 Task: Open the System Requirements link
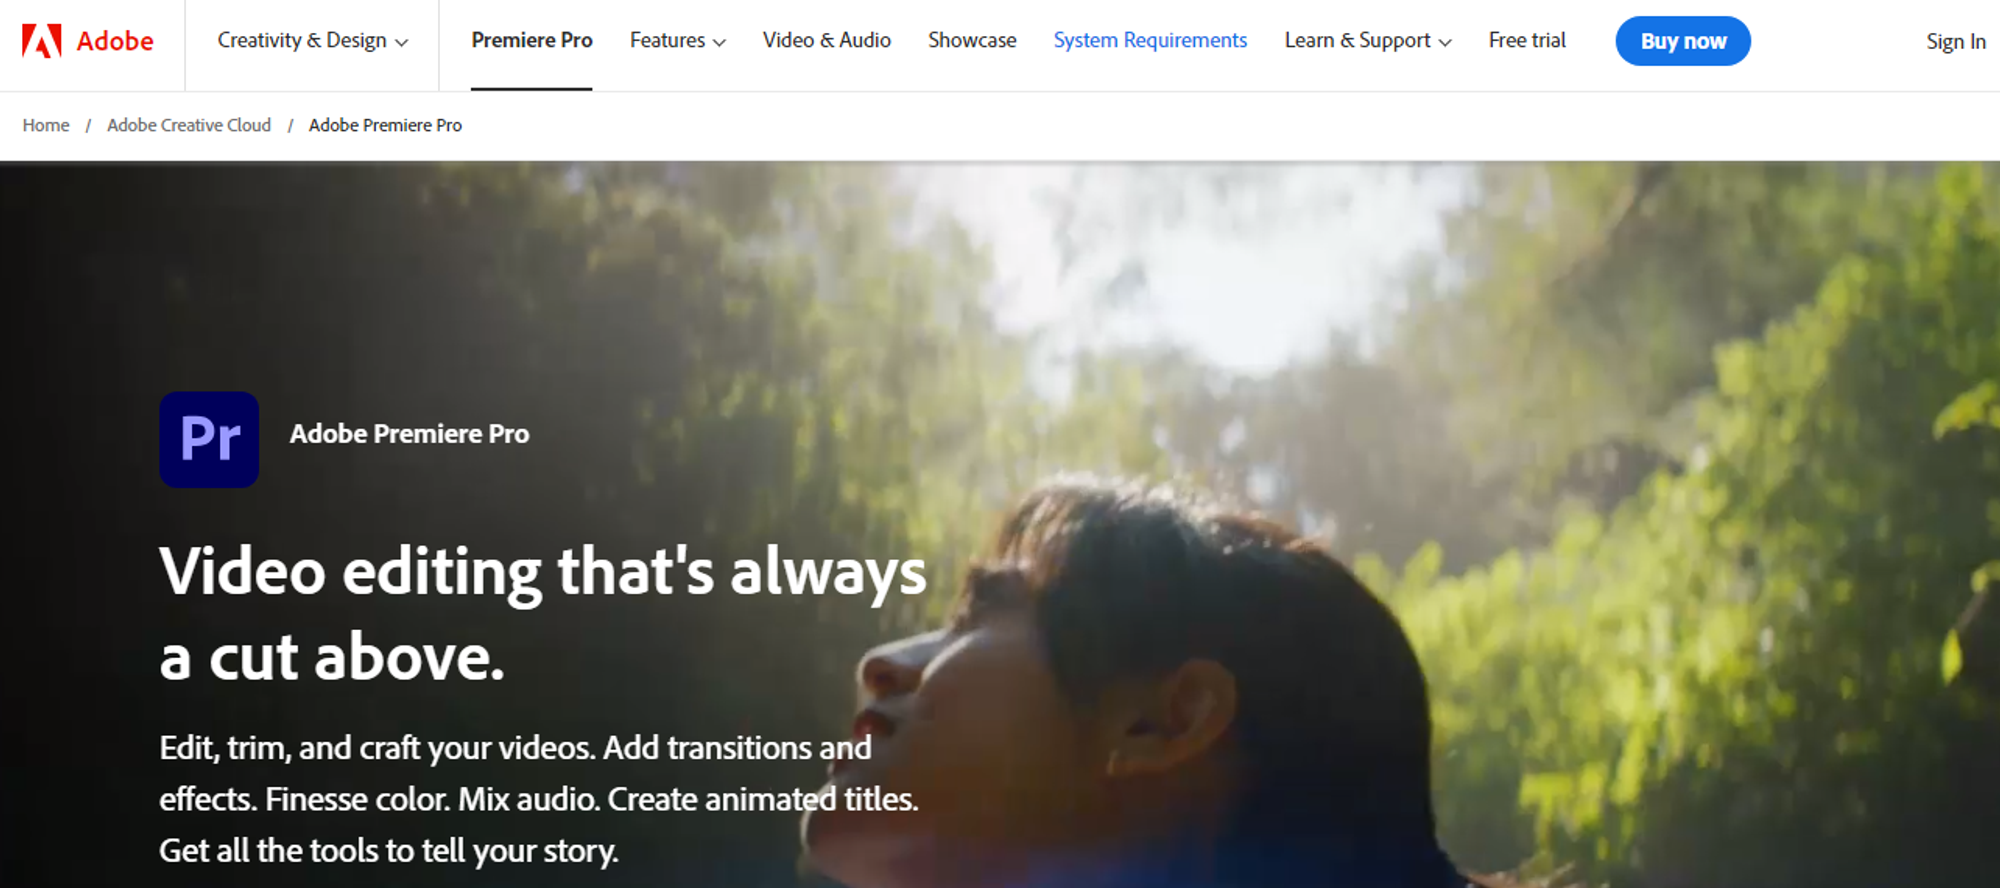[1150, 41]
